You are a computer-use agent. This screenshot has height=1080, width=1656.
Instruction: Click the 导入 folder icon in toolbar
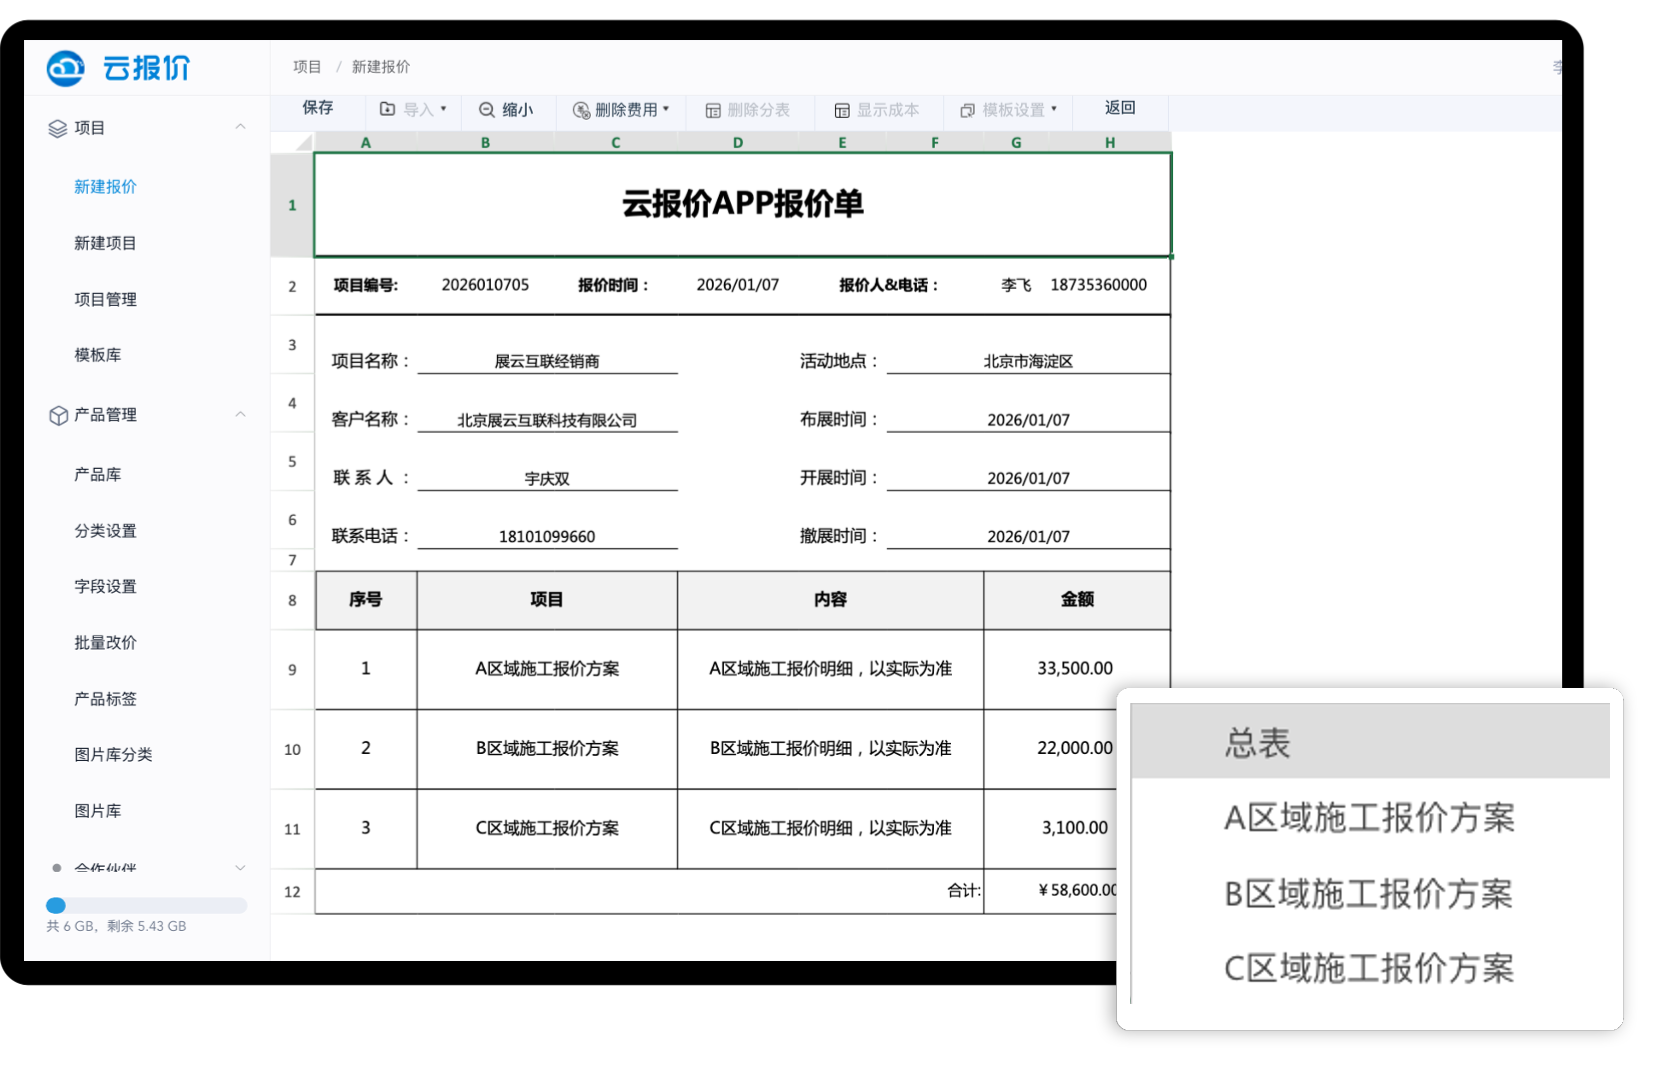click(388, 109)
